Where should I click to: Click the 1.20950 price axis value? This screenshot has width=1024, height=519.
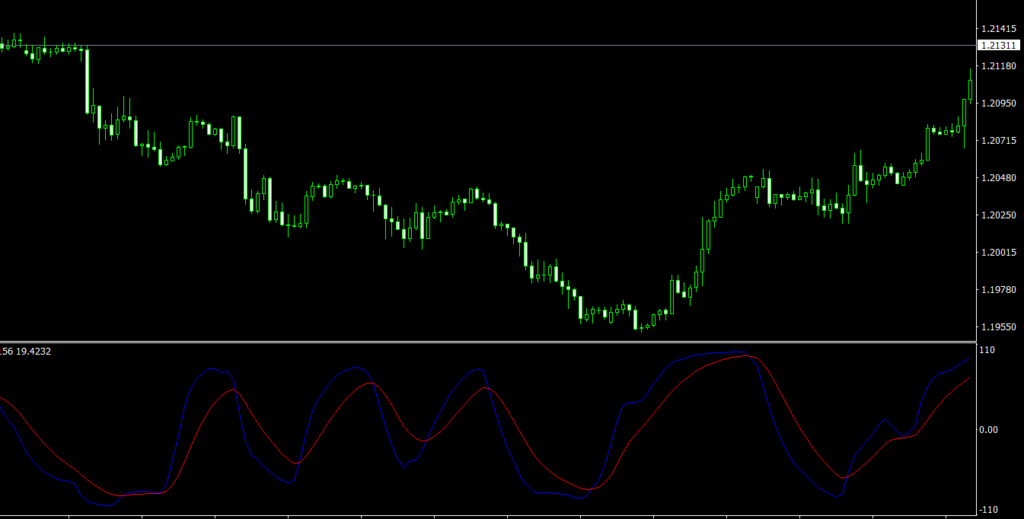[999, 103]
